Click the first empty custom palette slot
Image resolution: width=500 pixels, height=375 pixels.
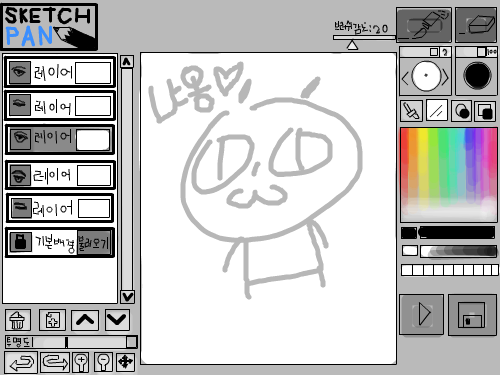pyautogui.click(x=407, y=270)
